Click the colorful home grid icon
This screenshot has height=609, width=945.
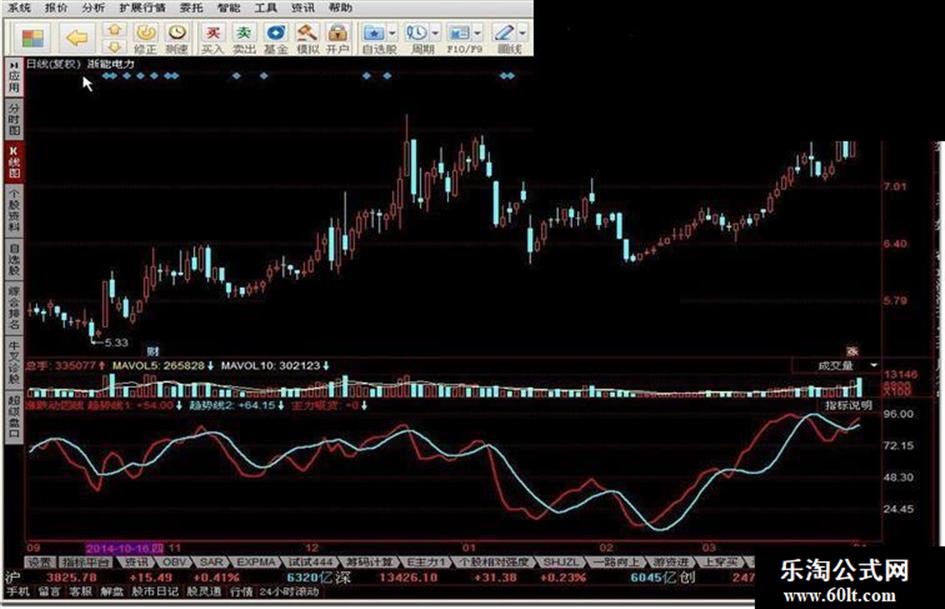[33, 39]
